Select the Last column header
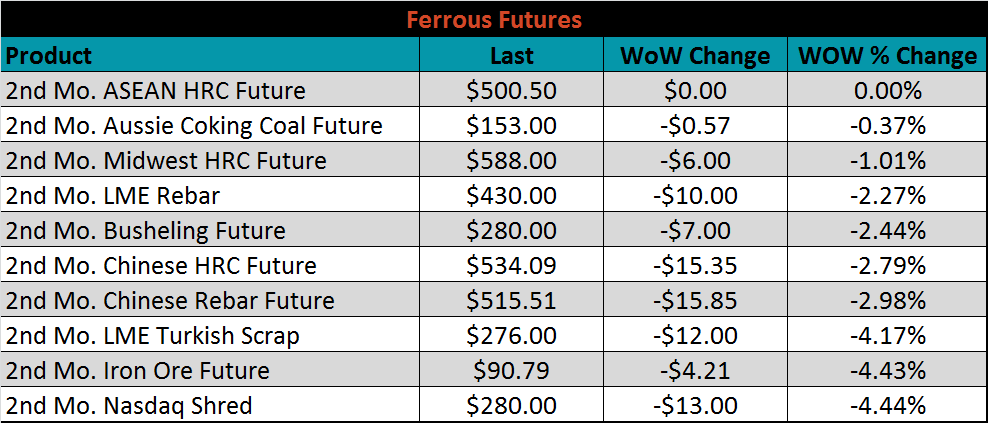This screenshot has width=988, height=423. pyautogui.click(x=512, y=55)
